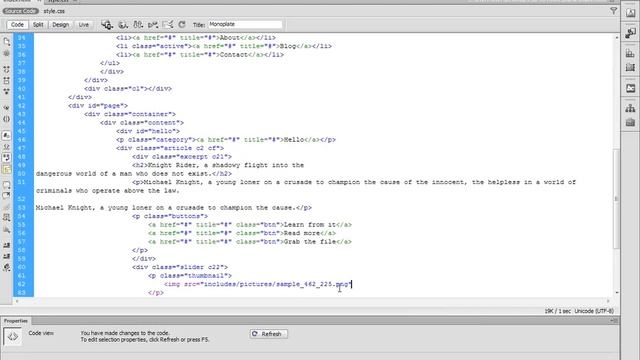
Task: Open the second collapsed panel icon with arrow
Action: [x=630, y=33]
